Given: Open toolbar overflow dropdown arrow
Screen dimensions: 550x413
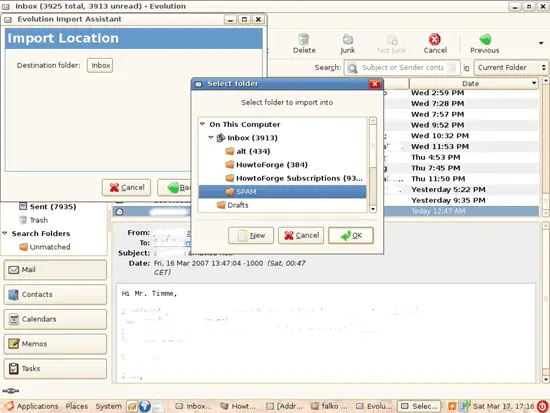Looking at the screenshot, I should 541,43.
